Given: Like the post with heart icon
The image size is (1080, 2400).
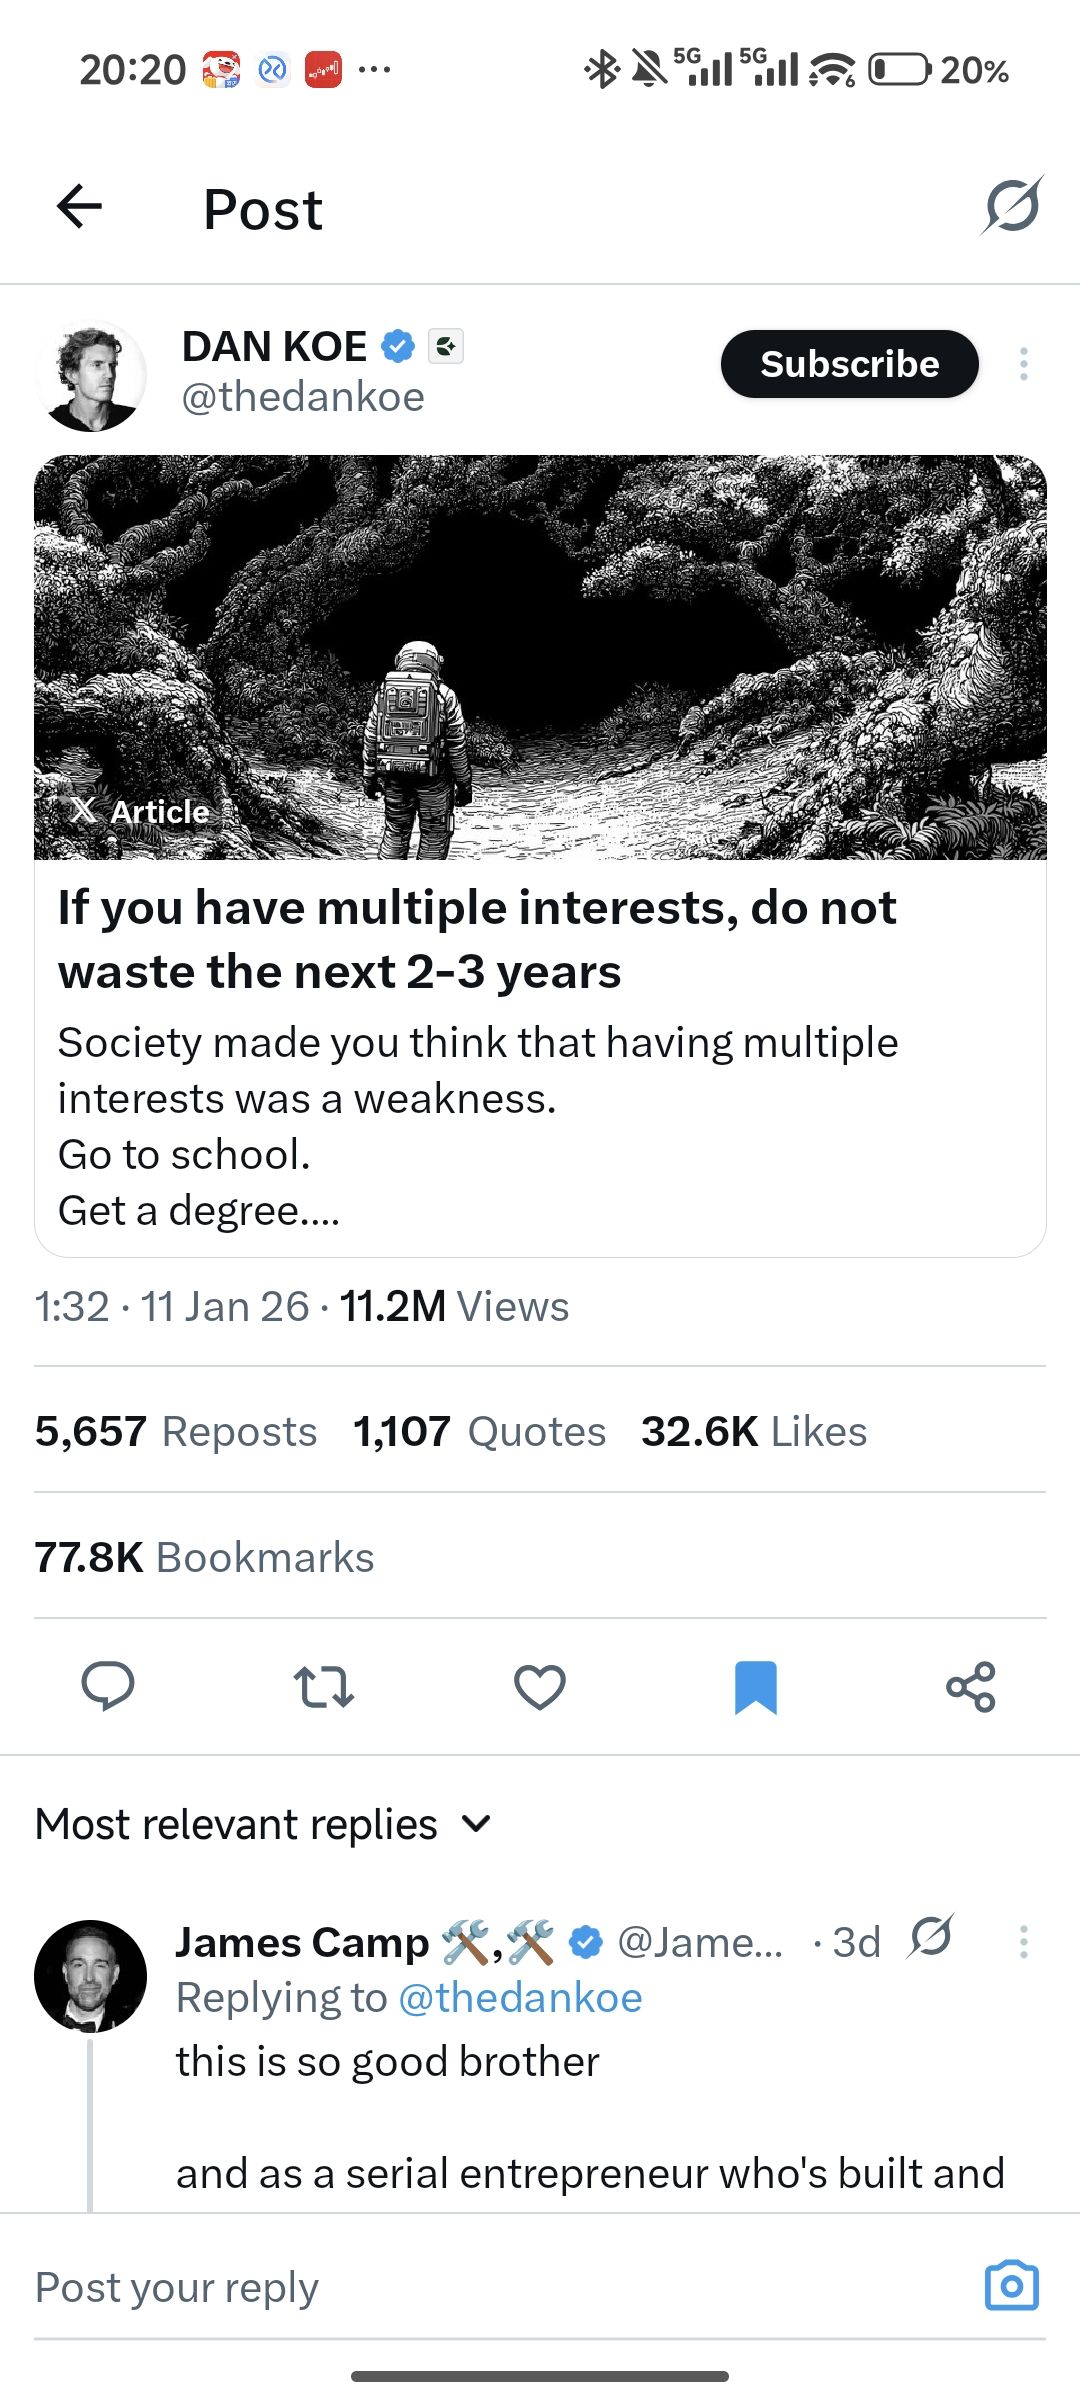Looking at the screenshot, I should tap(540, 1686).
